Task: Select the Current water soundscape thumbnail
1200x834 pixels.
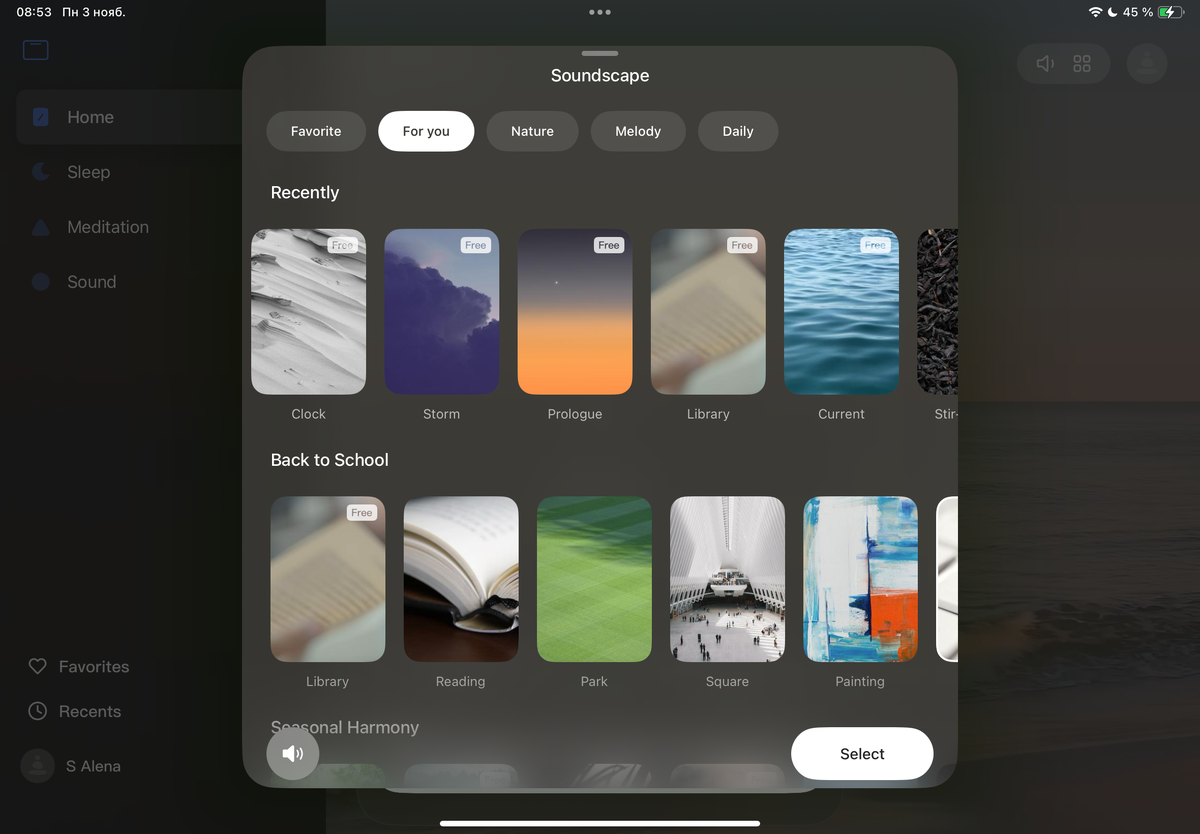Action: [841, 312]
